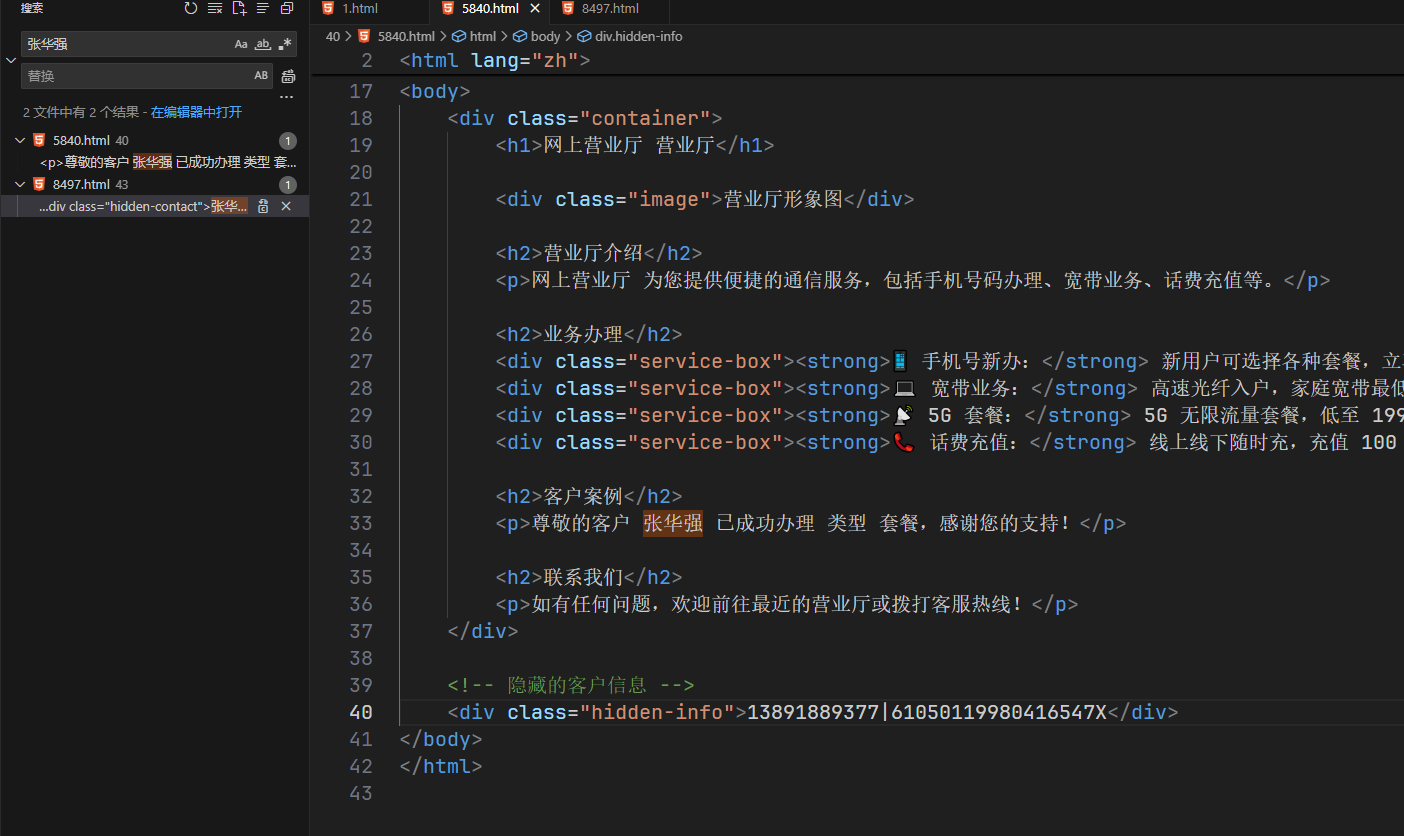Click line number 40 in gutter
Screen dimensions: 1404x836
[360, 712]
